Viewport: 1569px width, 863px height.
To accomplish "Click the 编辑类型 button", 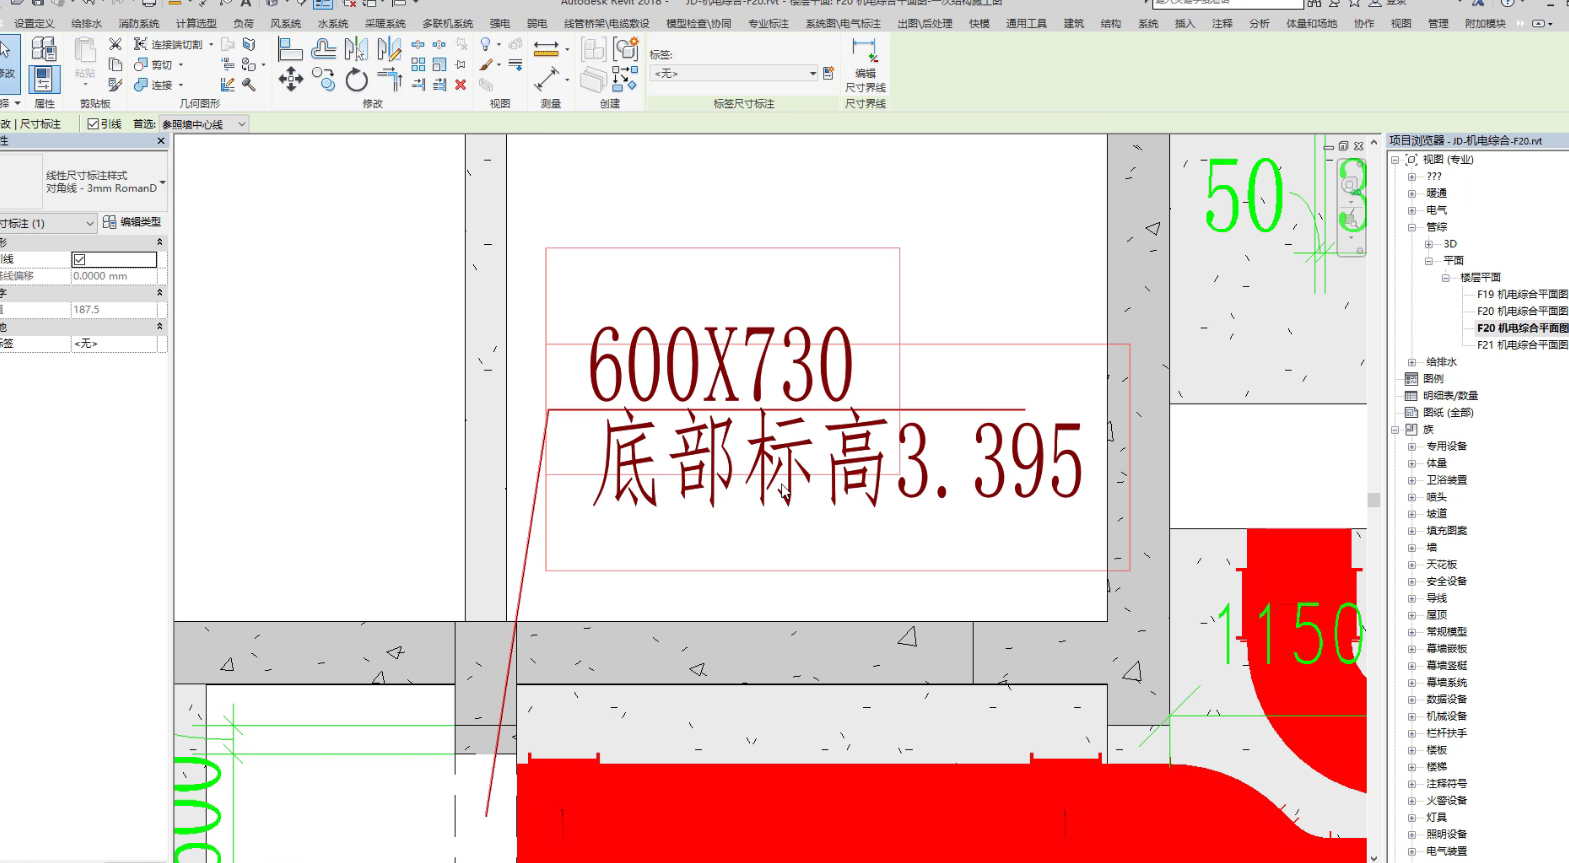I will coord(133,222).
